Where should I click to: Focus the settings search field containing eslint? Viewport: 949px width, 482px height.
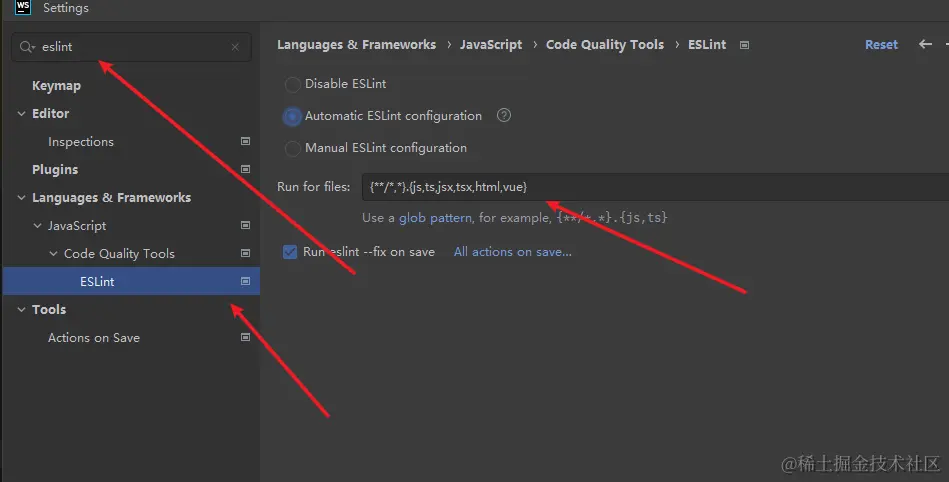click(131, 47)
